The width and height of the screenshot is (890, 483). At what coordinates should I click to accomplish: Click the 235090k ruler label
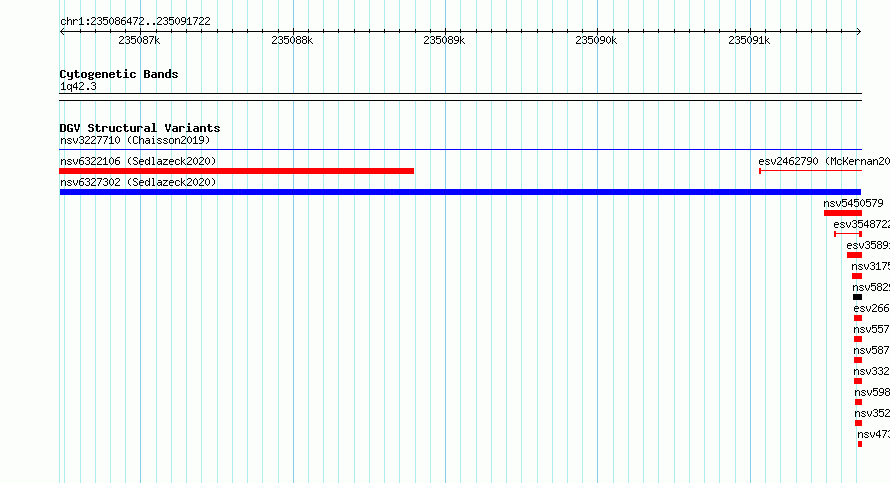596,40
